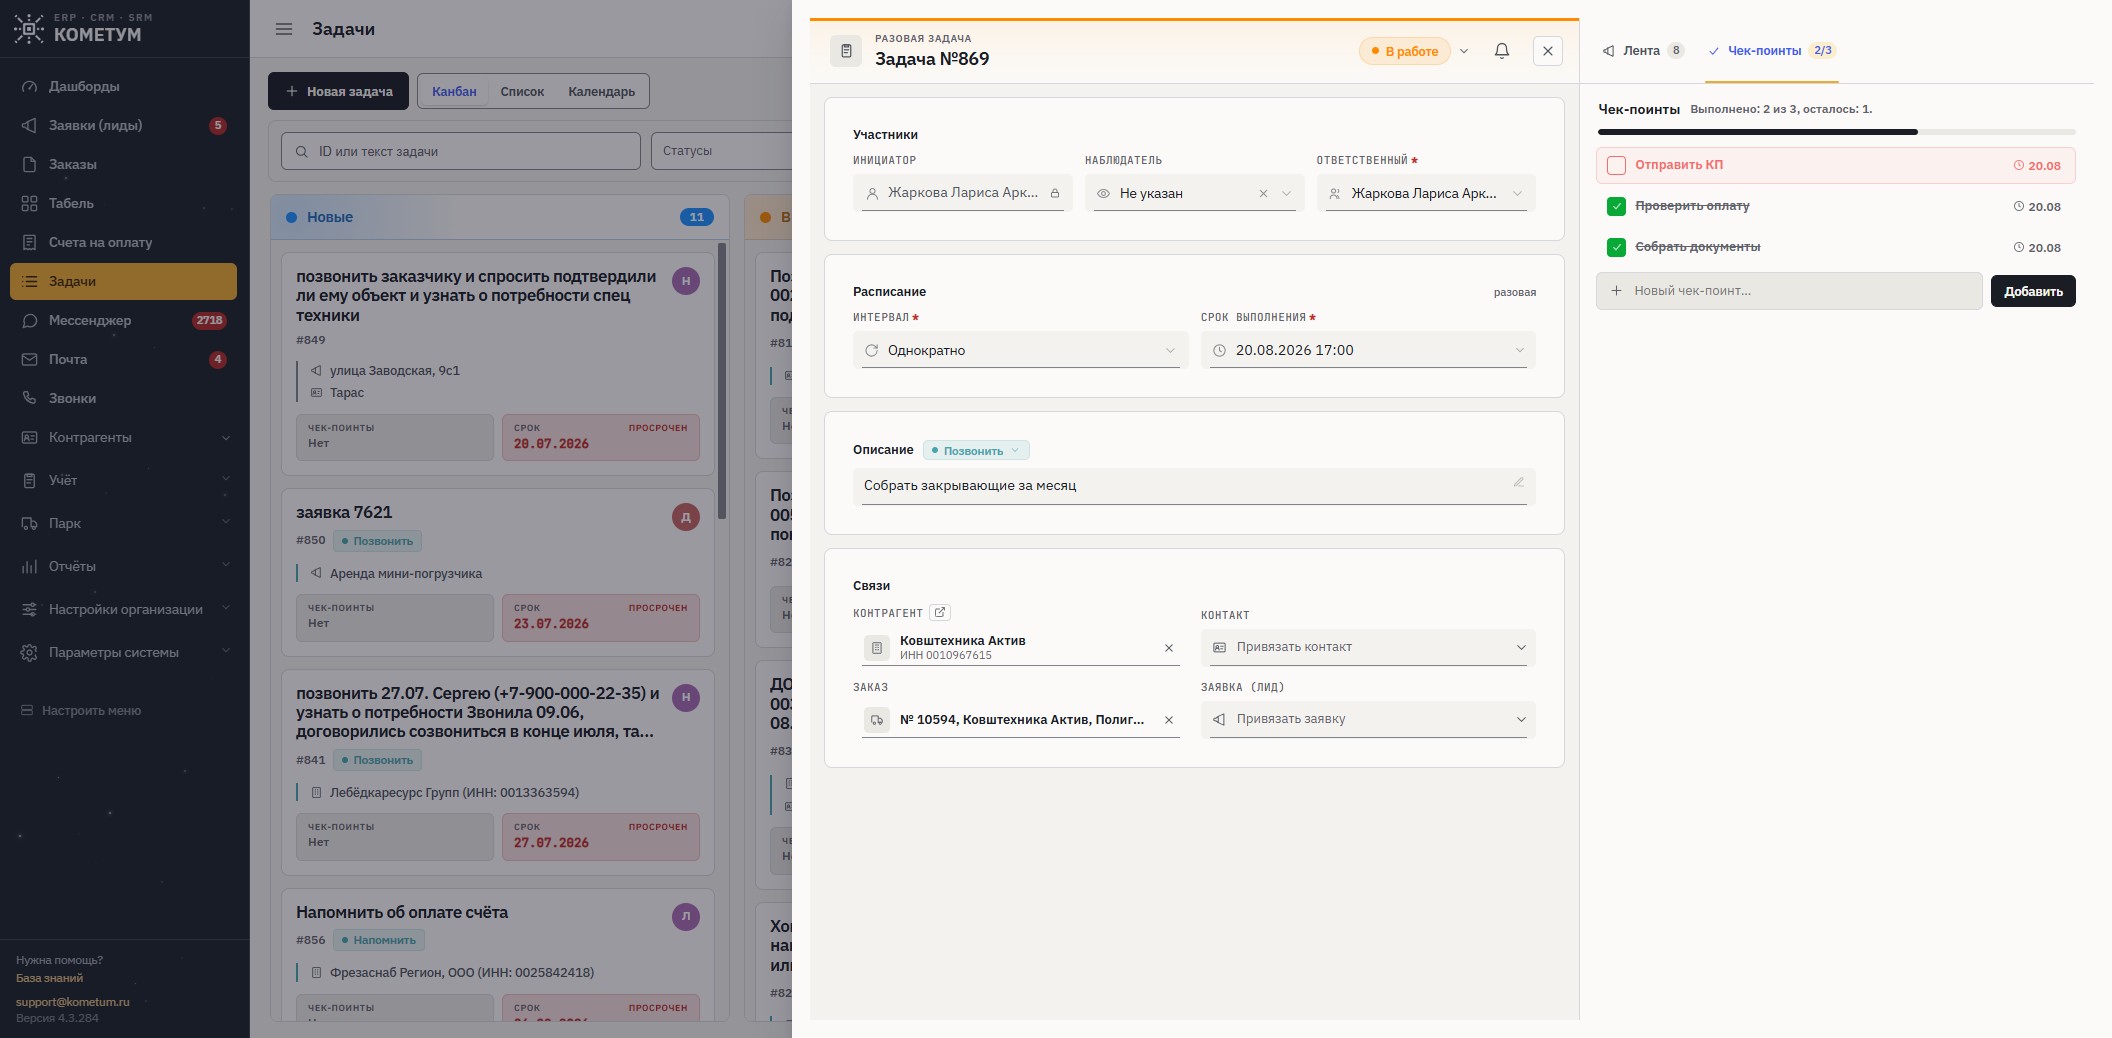Image resolution: width=2112 pixels, height=1038 pixels.
Task: Click the hamburger menu icon next to Задачи title
Action: coord(284,29)
